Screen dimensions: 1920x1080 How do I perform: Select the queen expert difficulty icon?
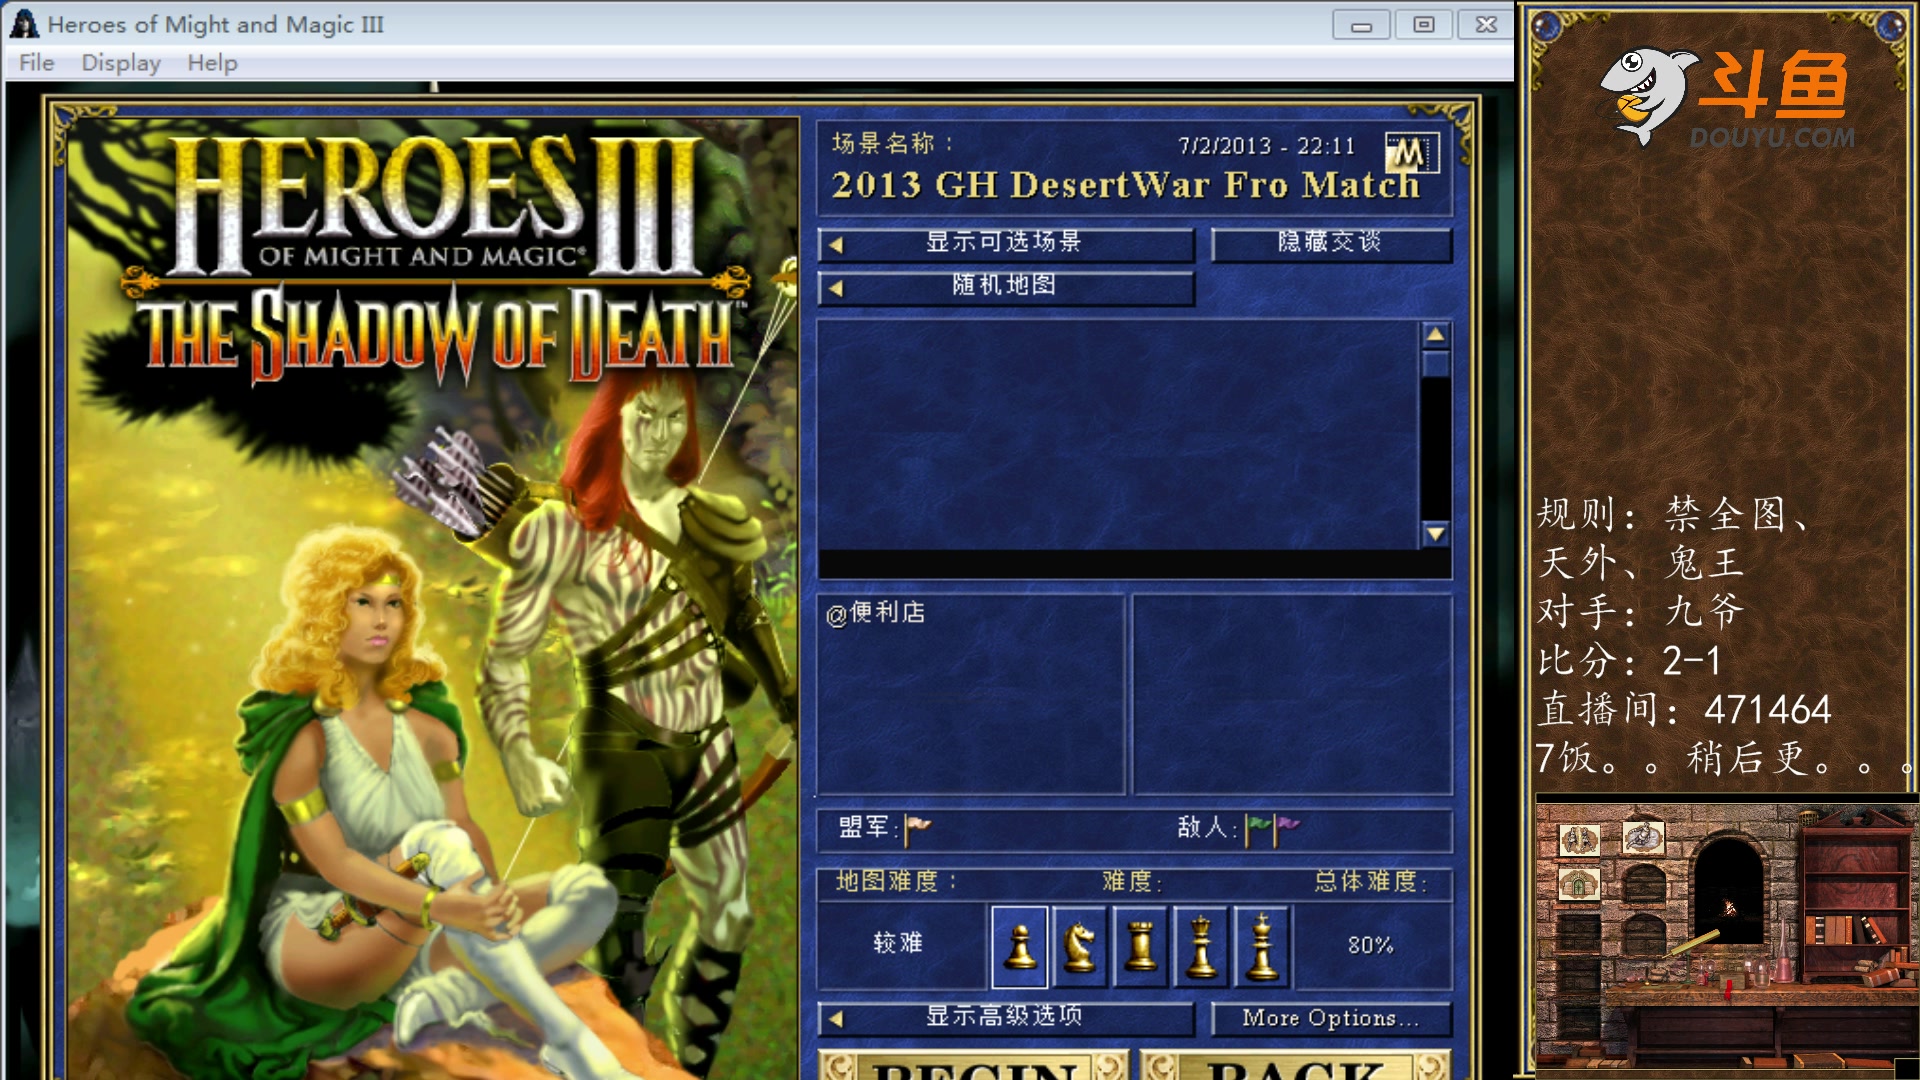pos(1201,945)
